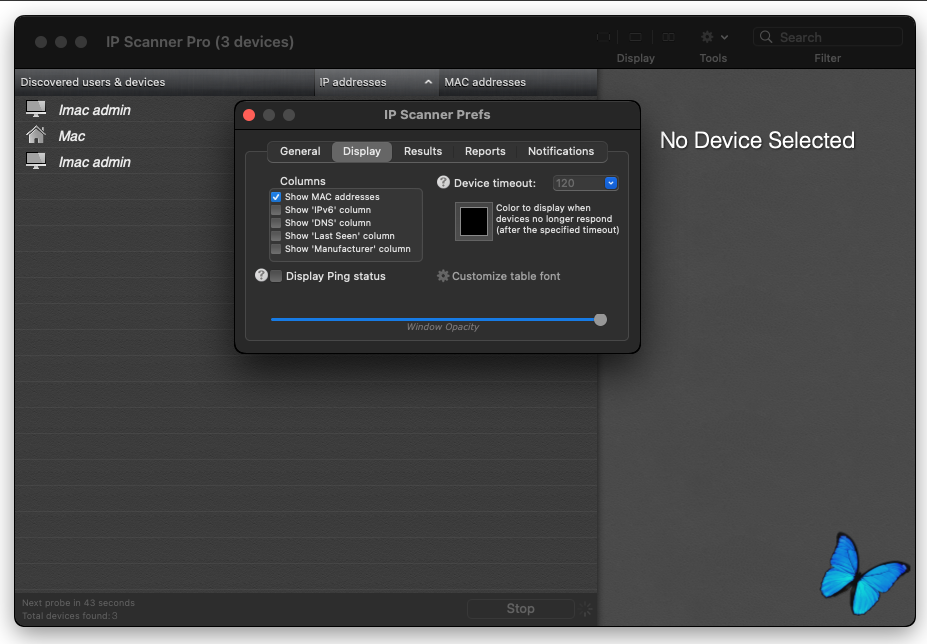Click the search magnifier icon
Image resolution: width=927 pixels, height=644 pixels.
coord(766,37)
